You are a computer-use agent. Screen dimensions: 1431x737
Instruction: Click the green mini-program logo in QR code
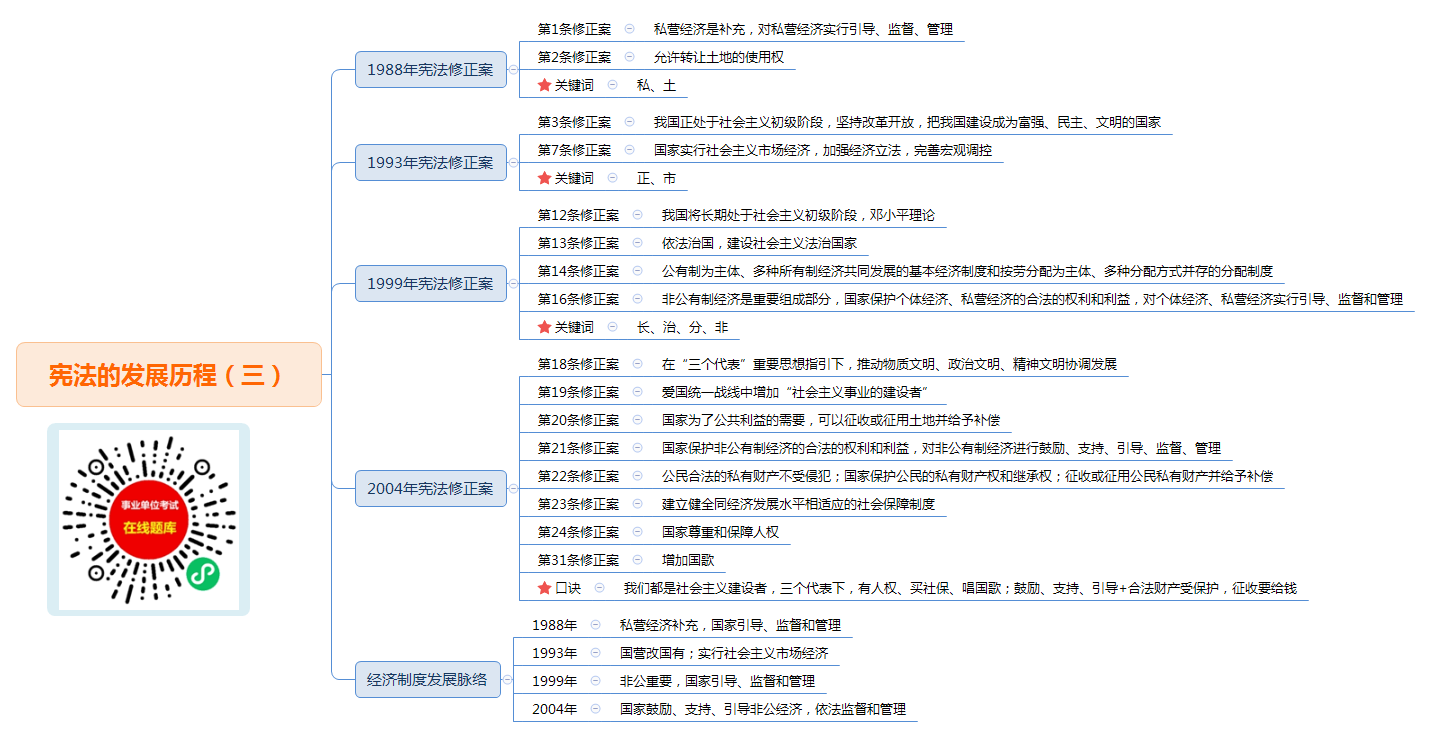[203, 573]
